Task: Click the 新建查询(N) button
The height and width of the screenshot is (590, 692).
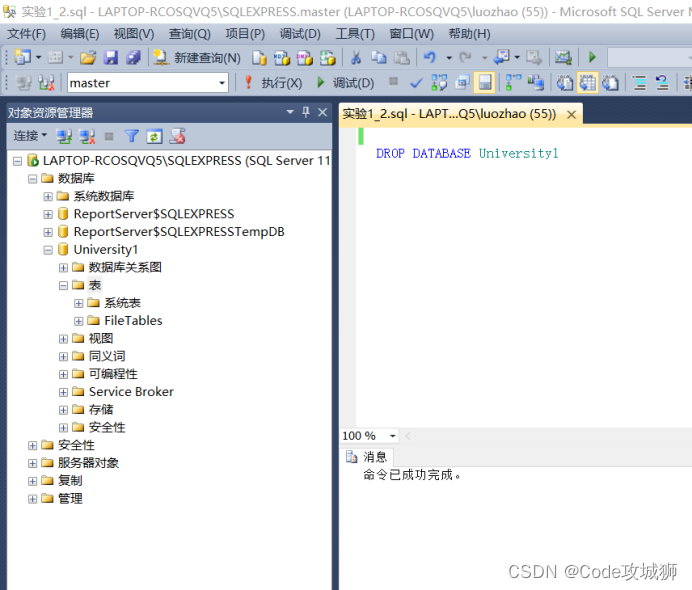Action: (197, 58)
